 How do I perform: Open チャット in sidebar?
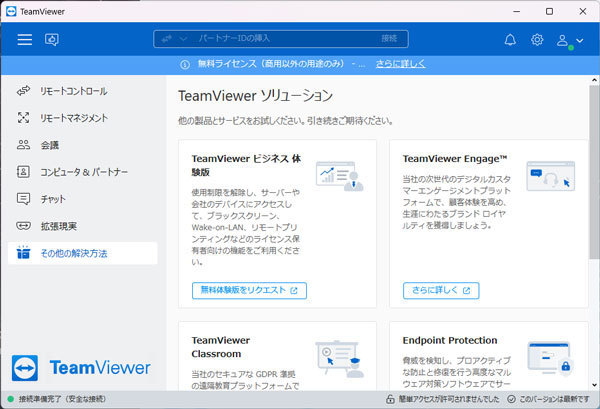[x=83, y=199]
